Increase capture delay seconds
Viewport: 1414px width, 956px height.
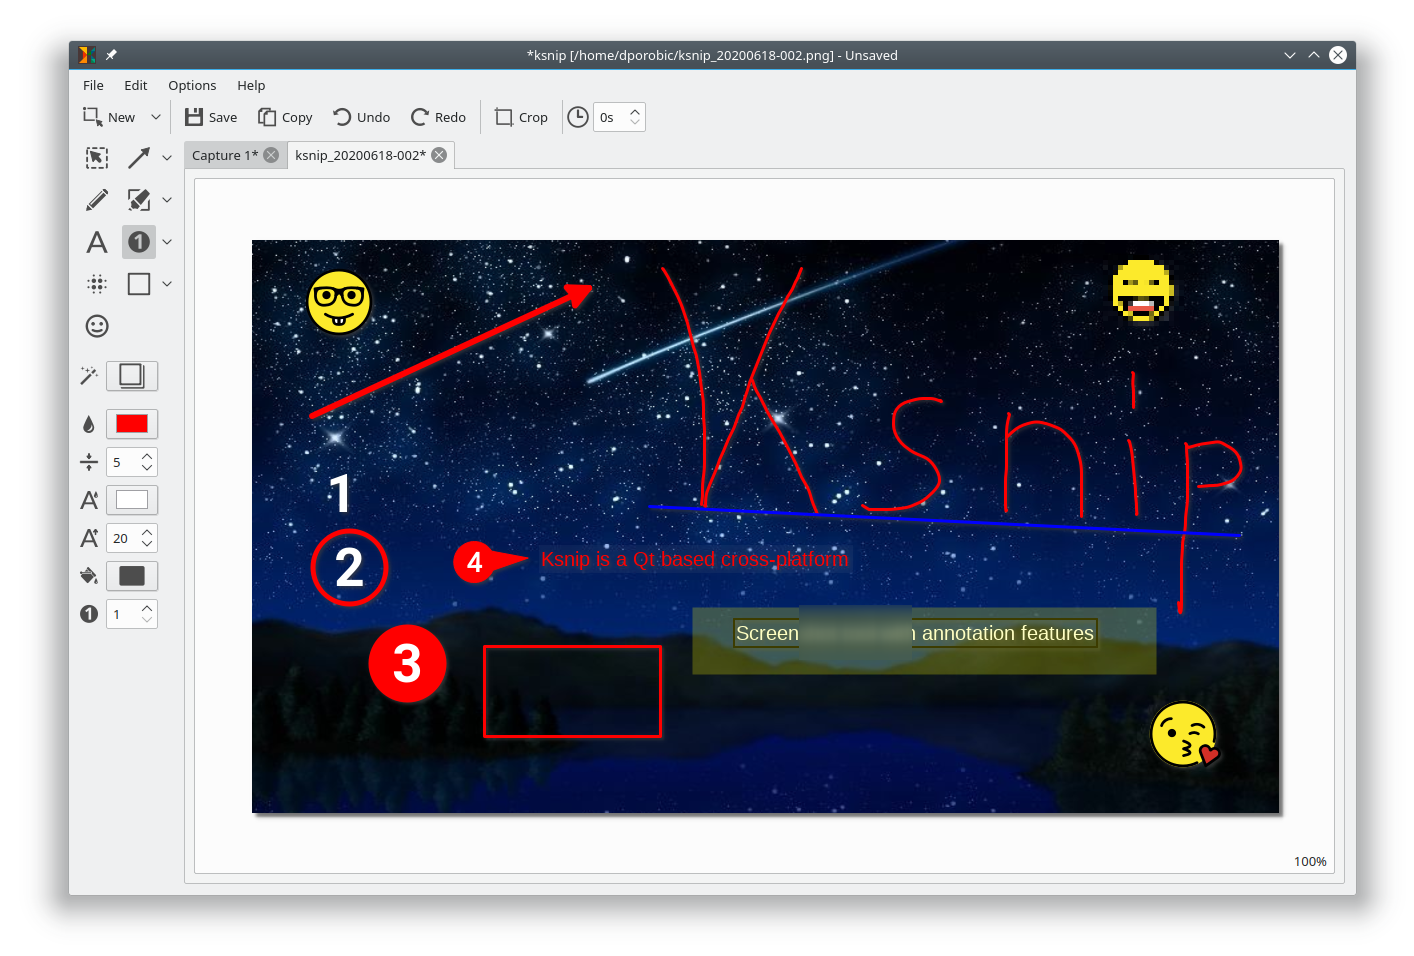pos(635,111)
